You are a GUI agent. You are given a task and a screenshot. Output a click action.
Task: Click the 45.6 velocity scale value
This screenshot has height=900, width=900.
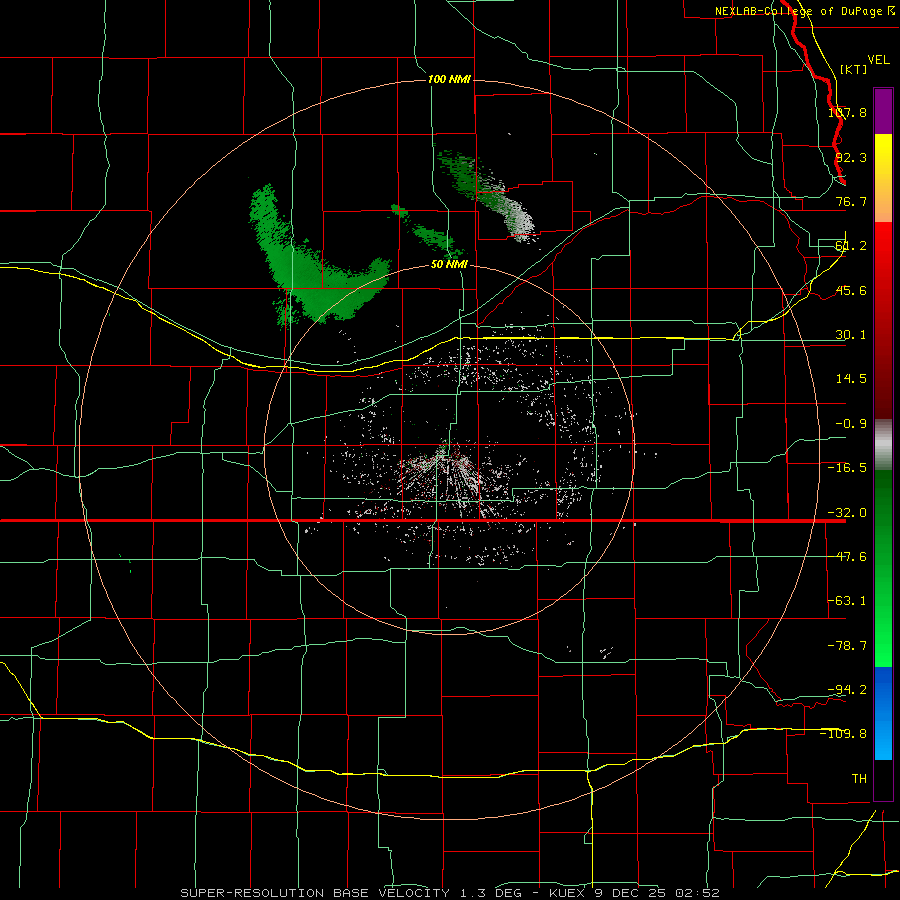(851, 290)
